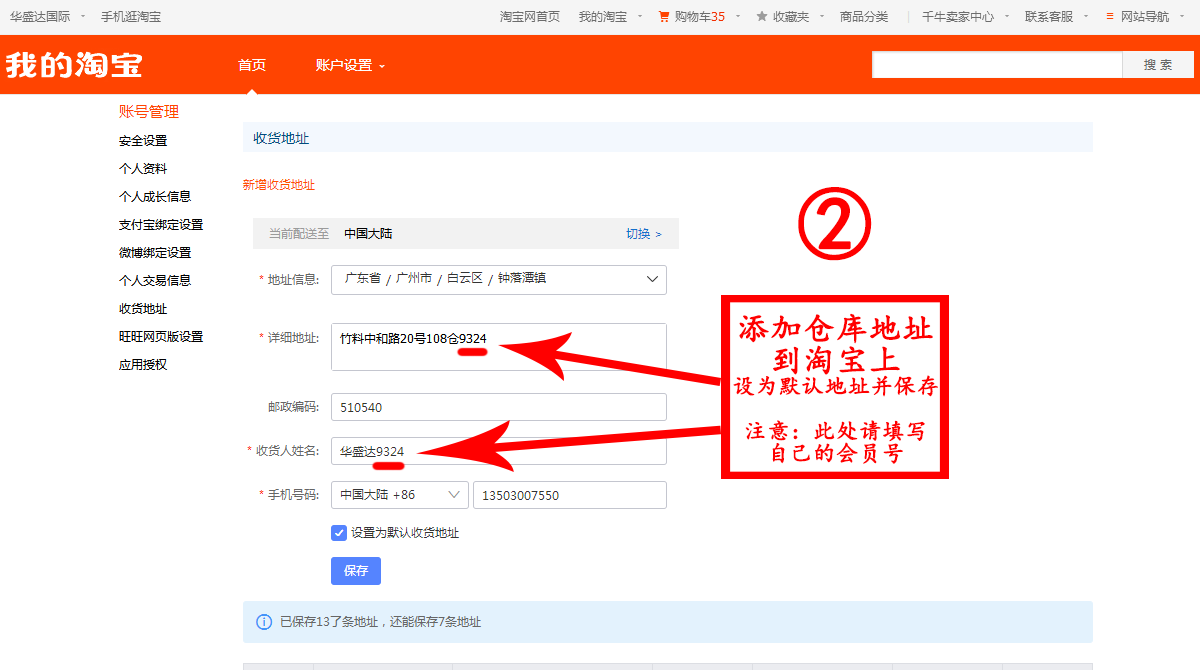This screenshot has width=1200, height=670.
Task: Click the 详细地址 text area
Action: coord(499,347)
